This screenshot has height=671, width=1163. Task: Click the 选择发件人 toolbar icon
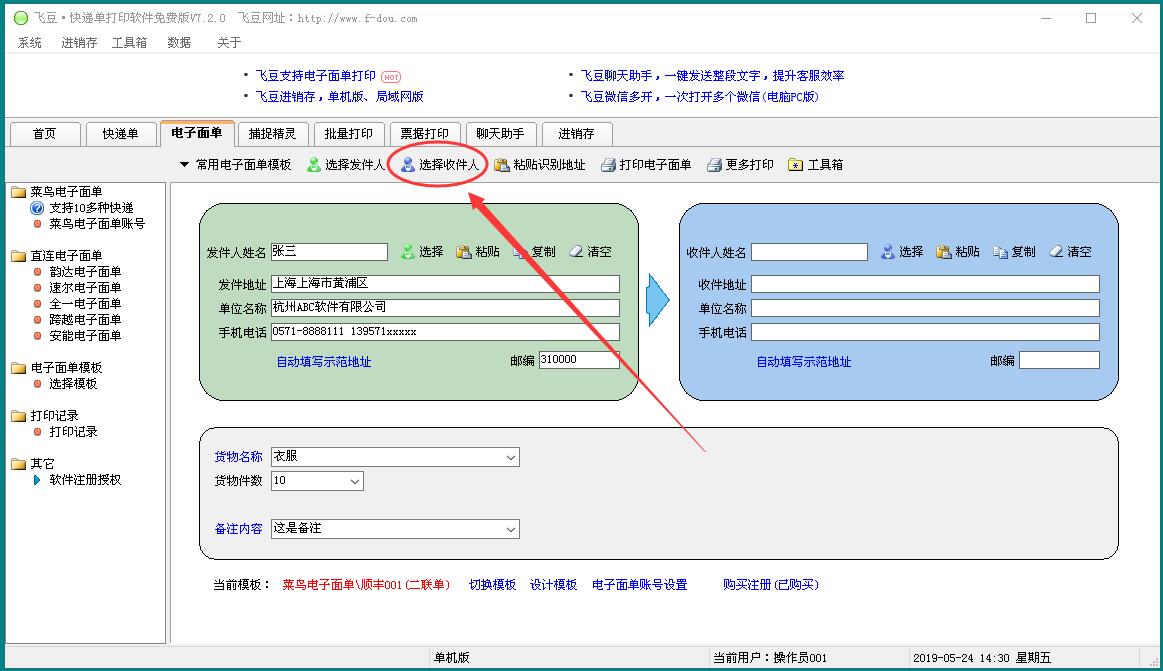tap(314, 165)
